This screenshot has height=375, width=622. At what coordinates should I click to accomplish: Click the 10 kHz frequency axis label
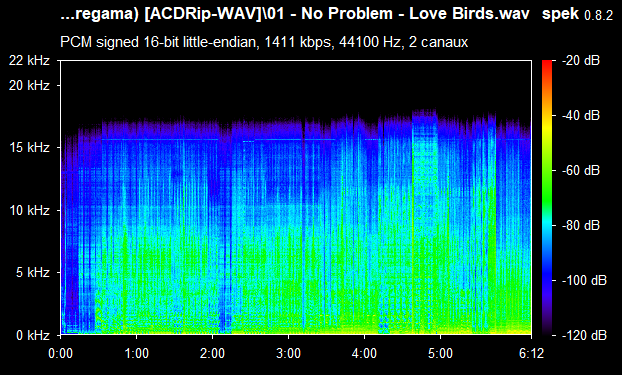point(29,210)
